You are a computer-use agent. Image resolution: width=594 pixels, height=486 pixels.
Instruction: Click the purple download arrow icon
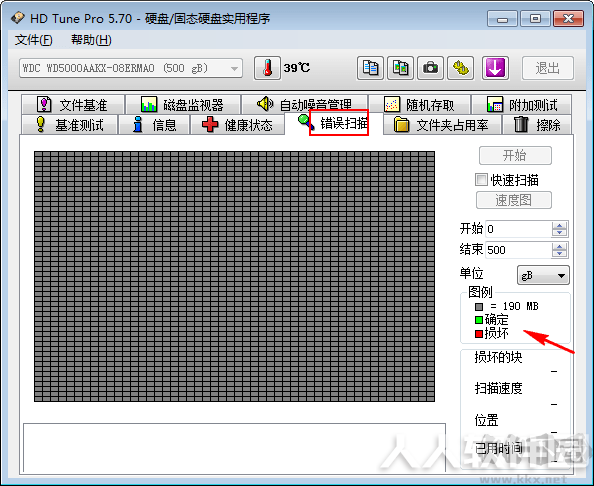coord(495,68)
